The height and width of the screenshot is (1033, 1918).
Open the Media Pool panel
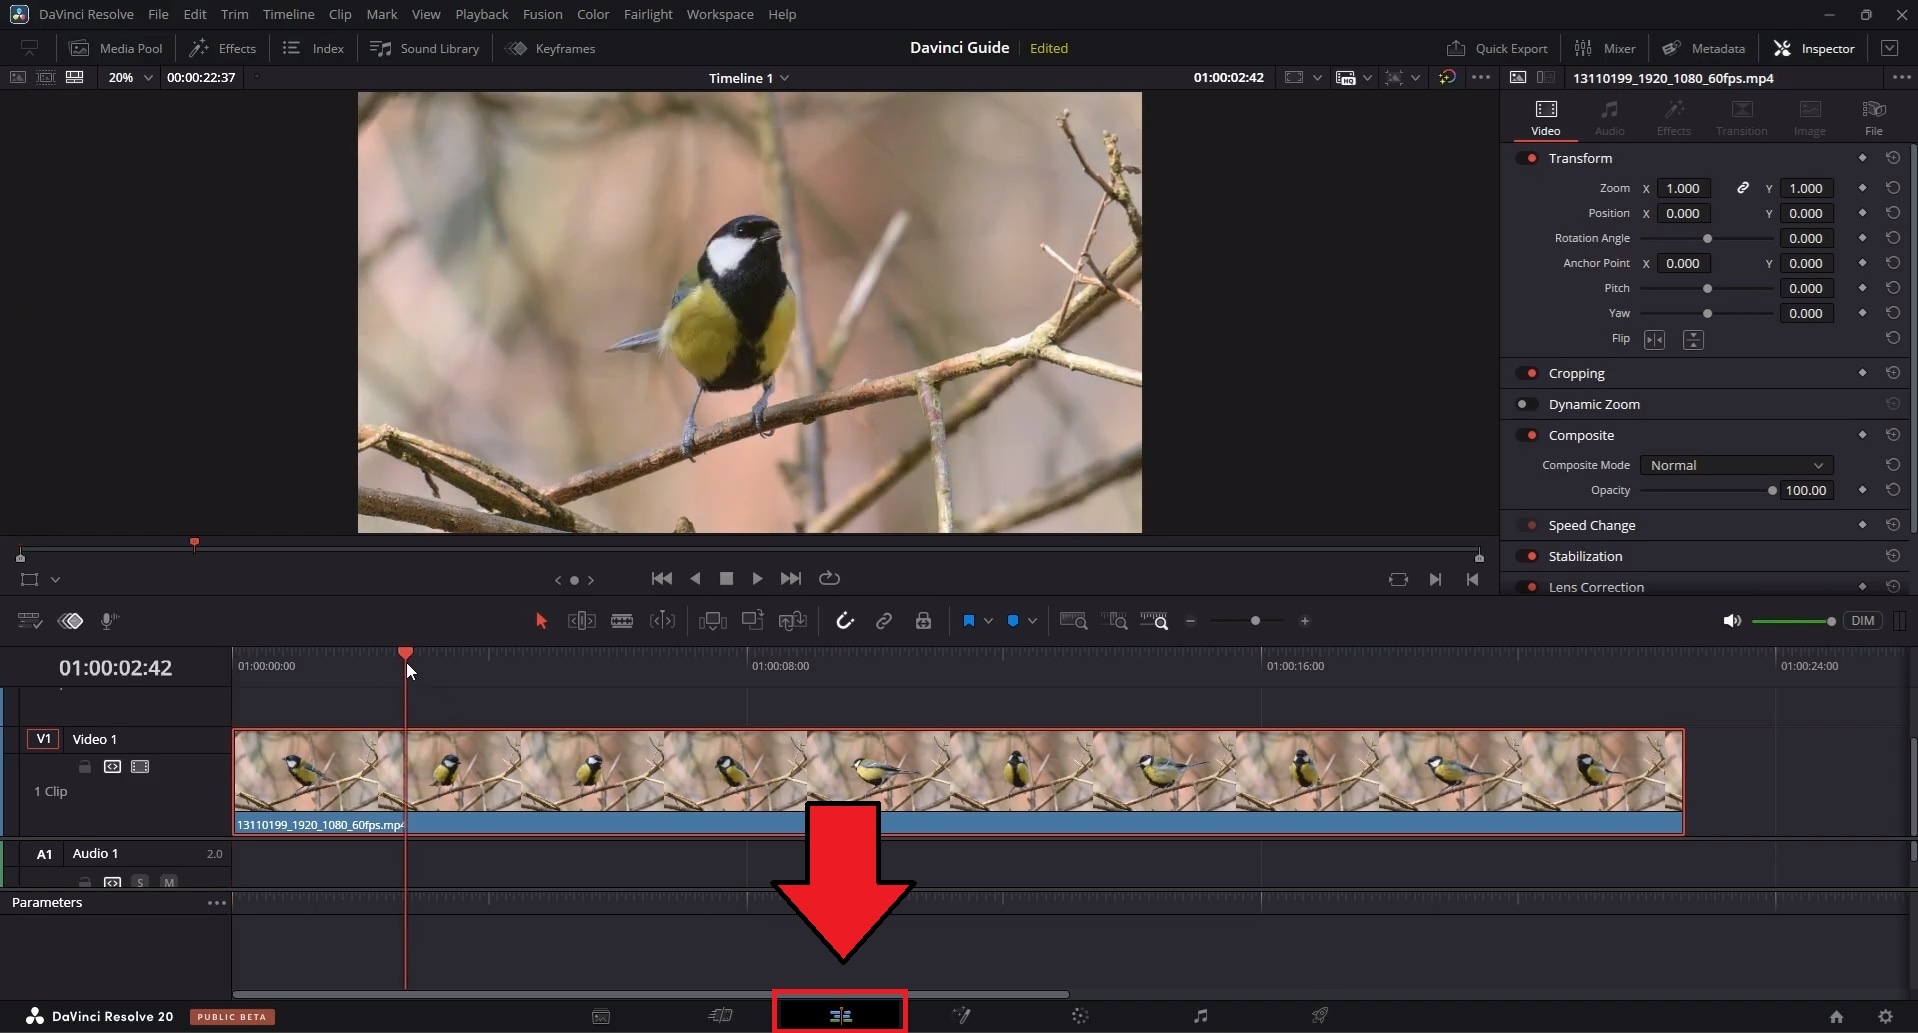(116, 48)
